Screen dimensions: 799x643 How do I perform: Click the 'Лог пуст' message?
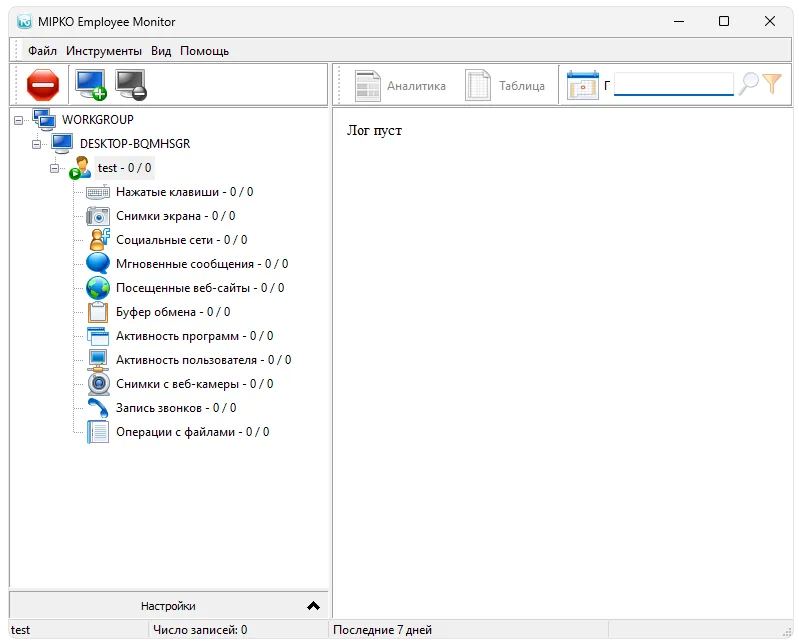coord(374,130)
